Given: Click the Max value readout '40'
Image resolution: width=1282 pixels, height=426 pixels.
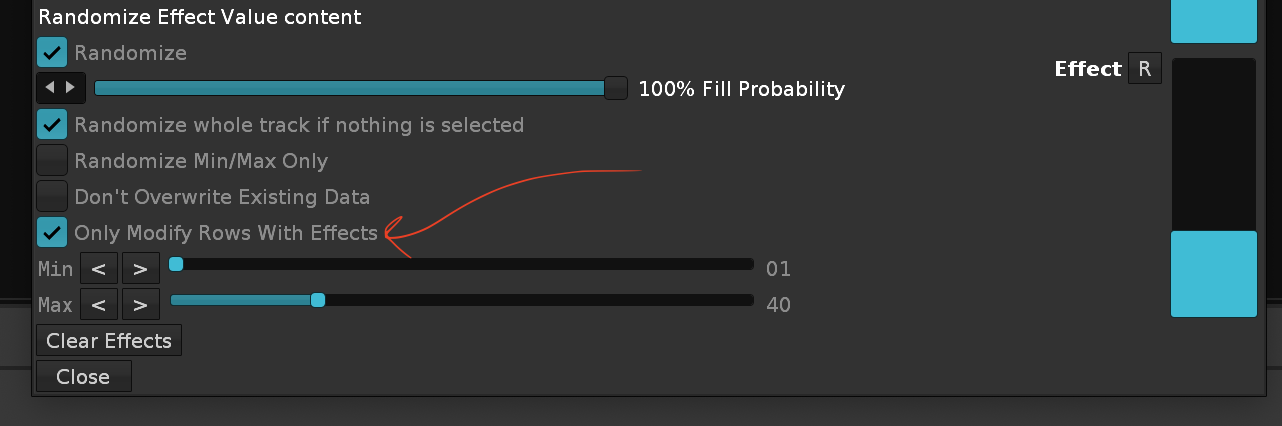Looking at the screenshot, I should pyautogui.click(x=778, y=304).
